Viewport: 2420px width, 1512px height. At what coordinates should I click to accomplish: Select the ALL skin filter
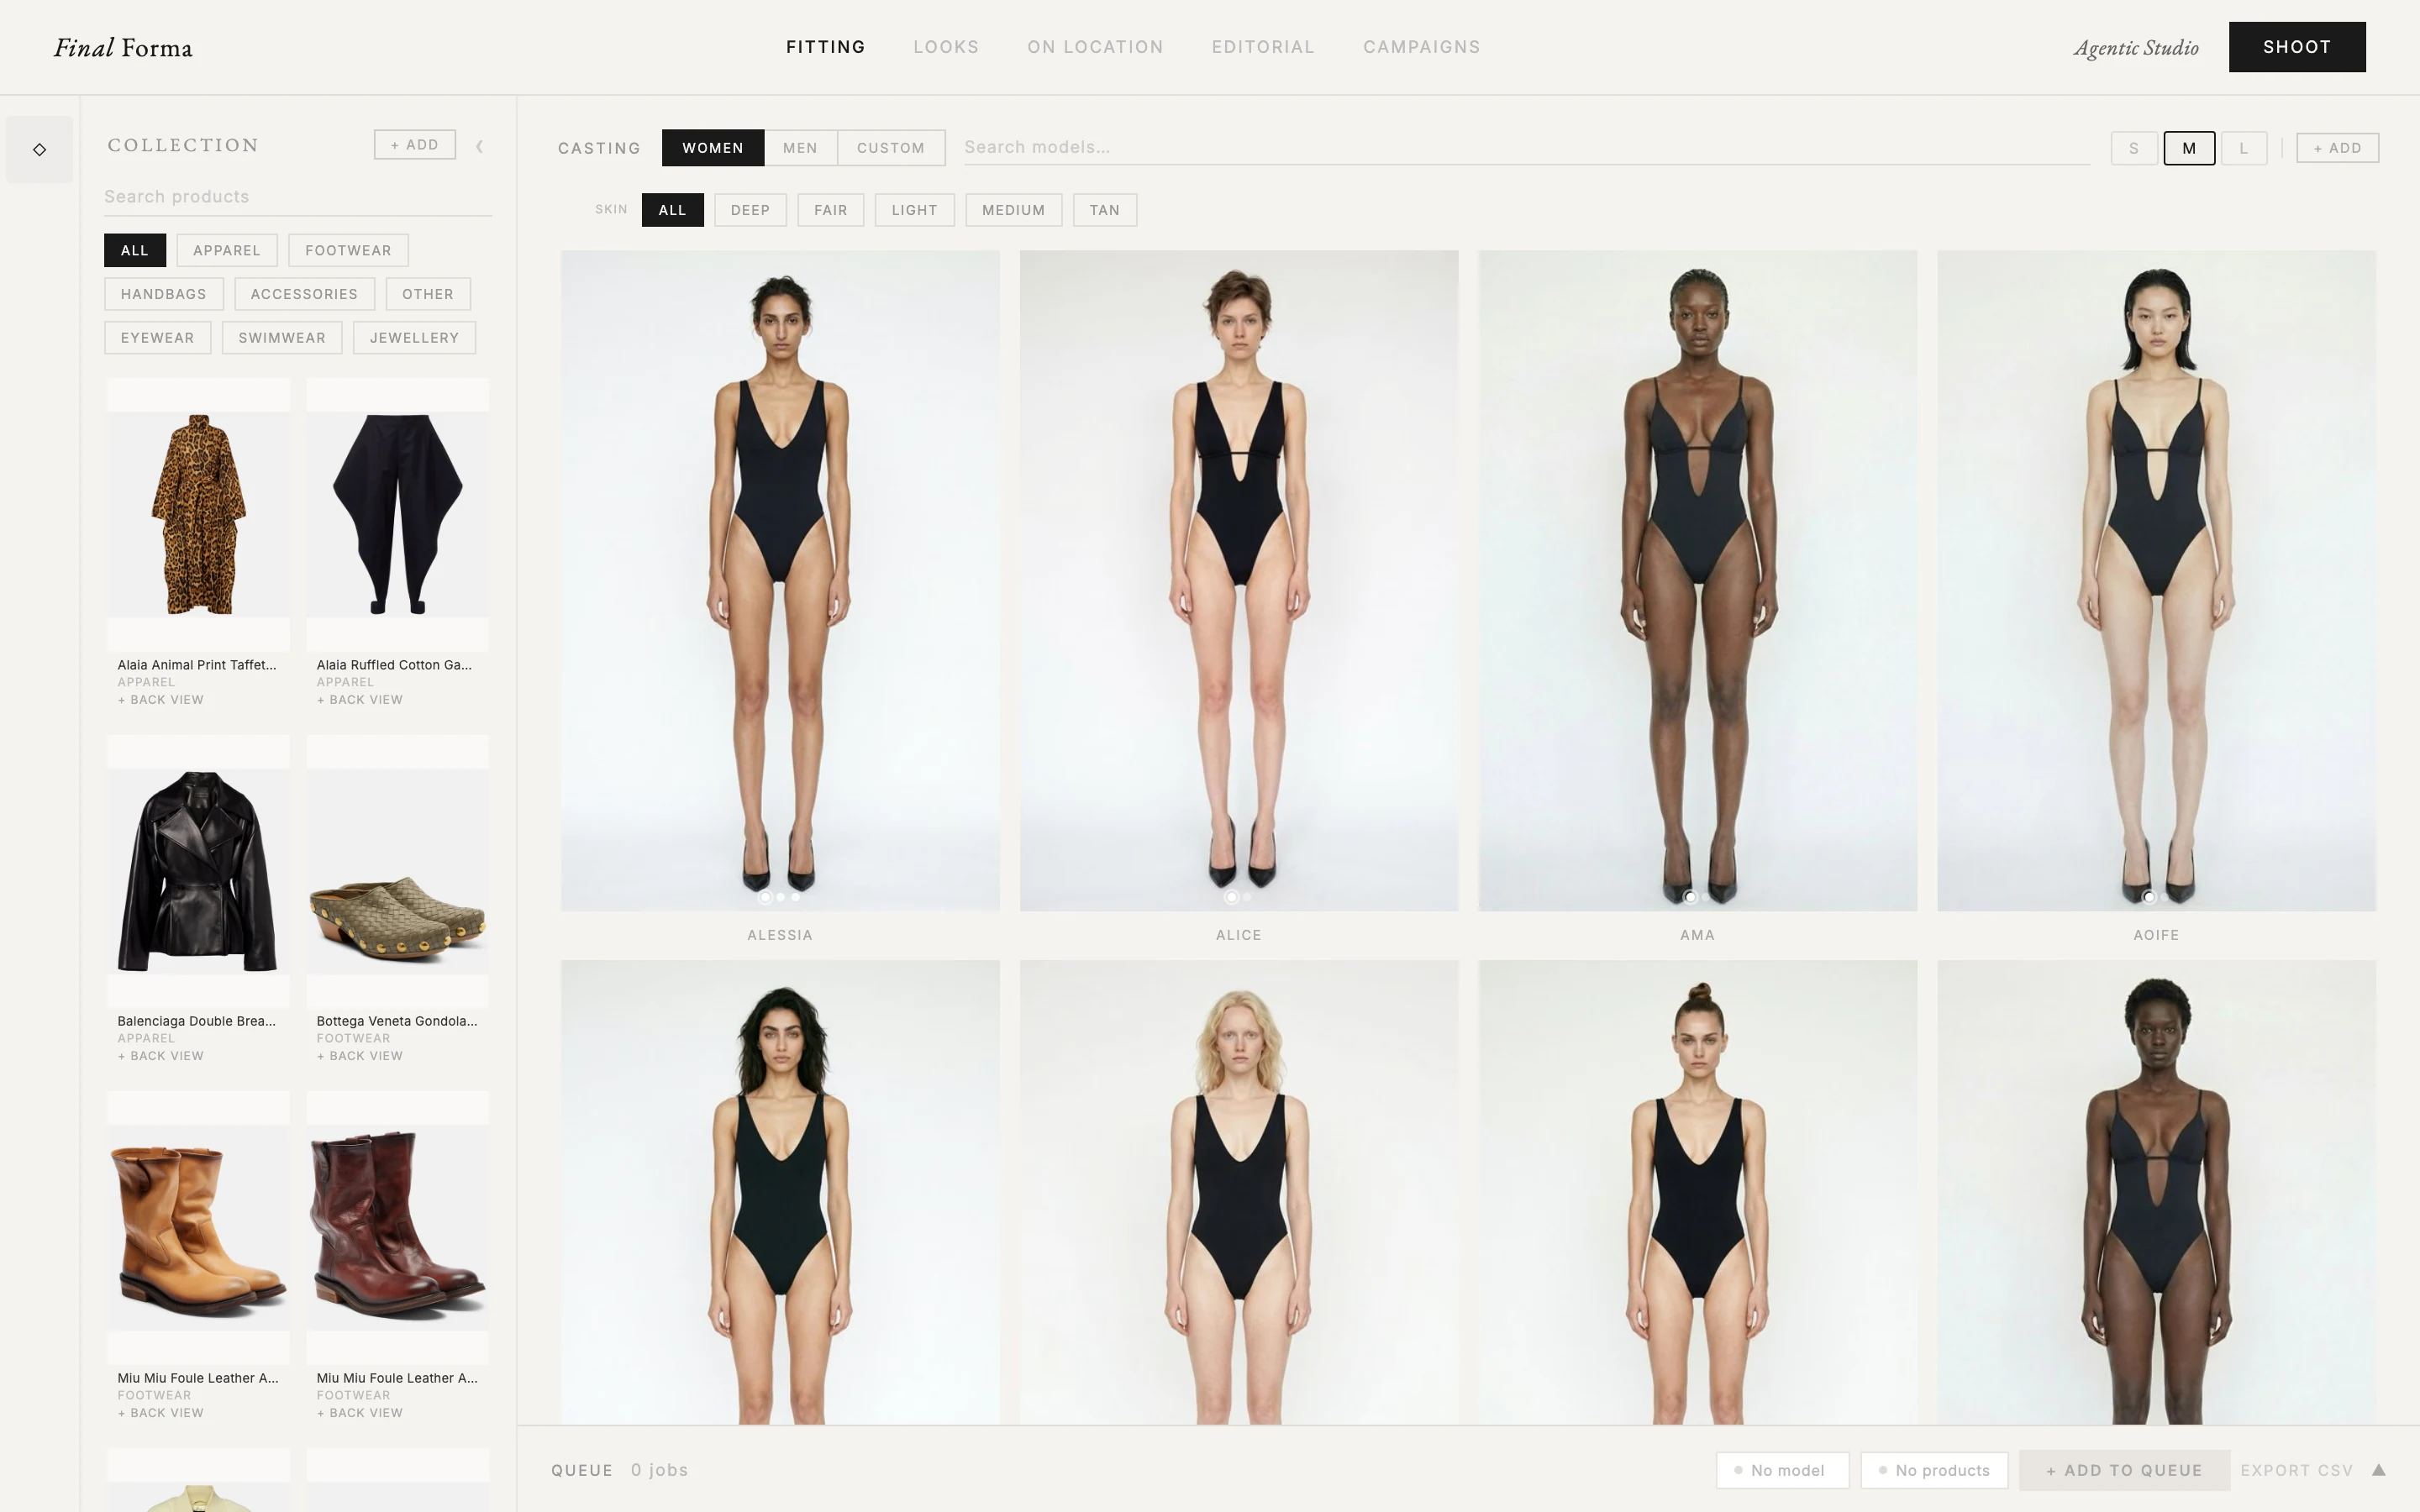(x=672, y=210)
